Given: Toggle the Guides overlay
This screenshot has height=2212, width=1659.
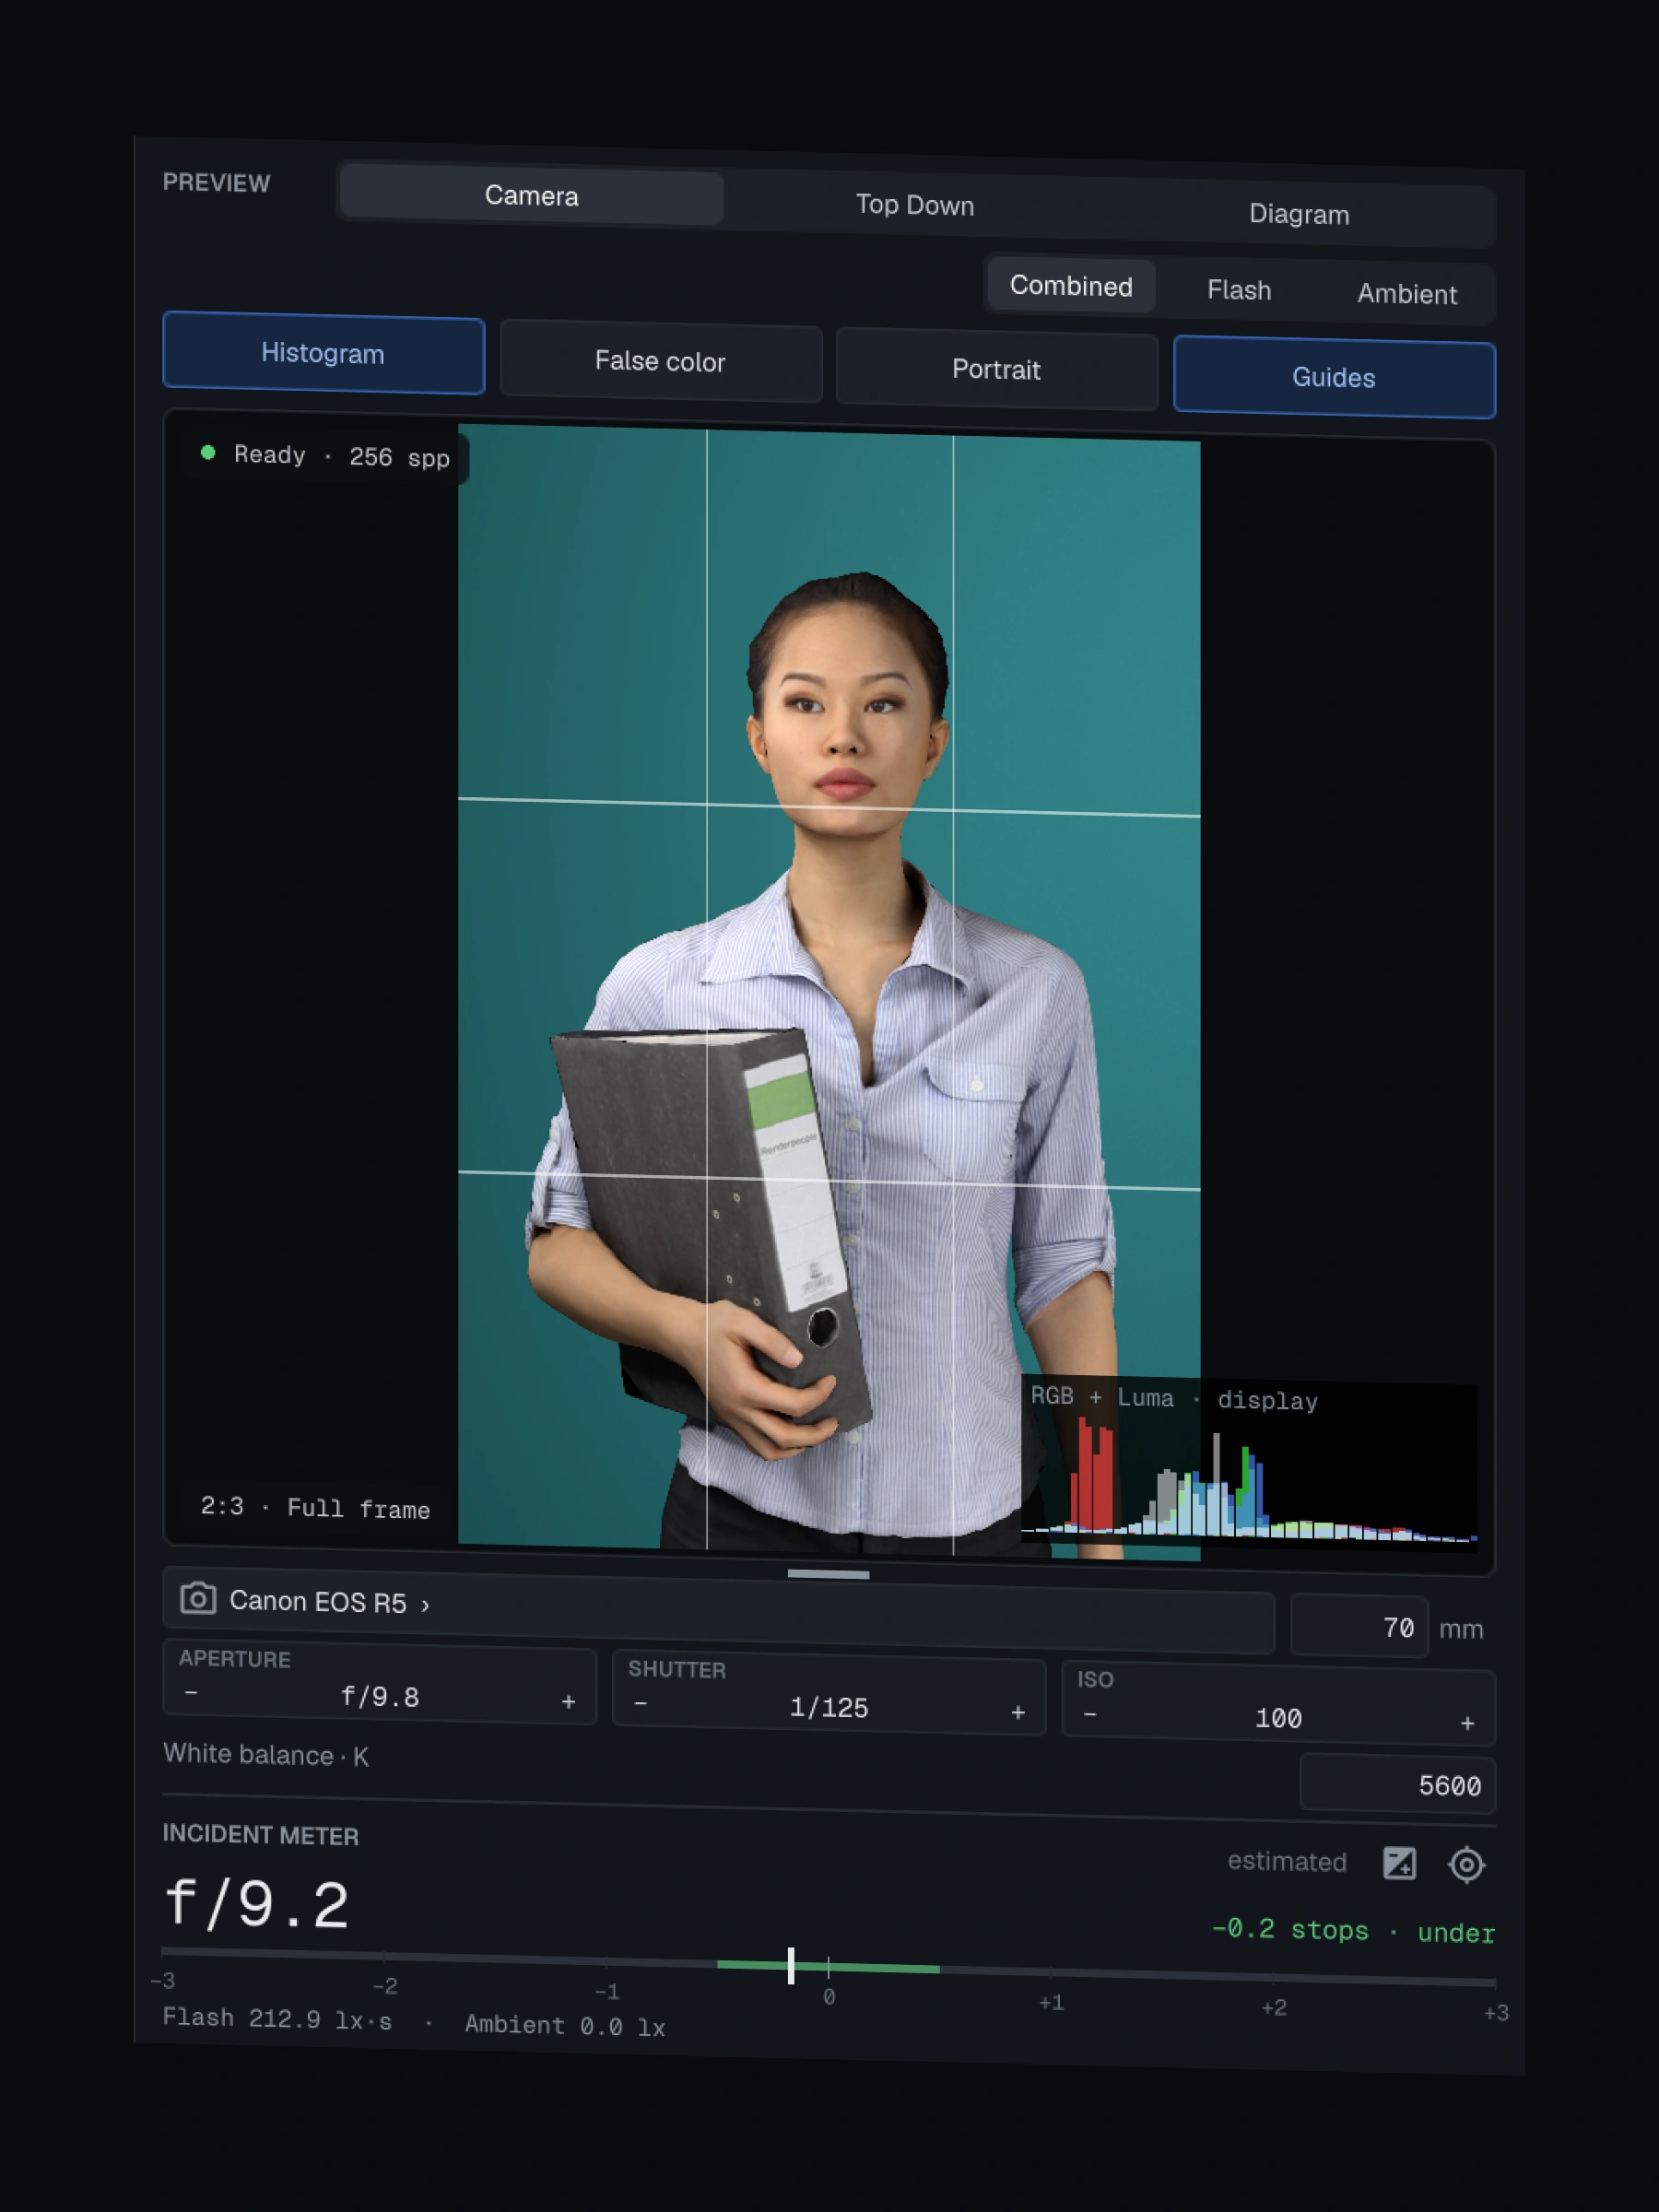Looking at the screenshot, I should click(1334, 378).
